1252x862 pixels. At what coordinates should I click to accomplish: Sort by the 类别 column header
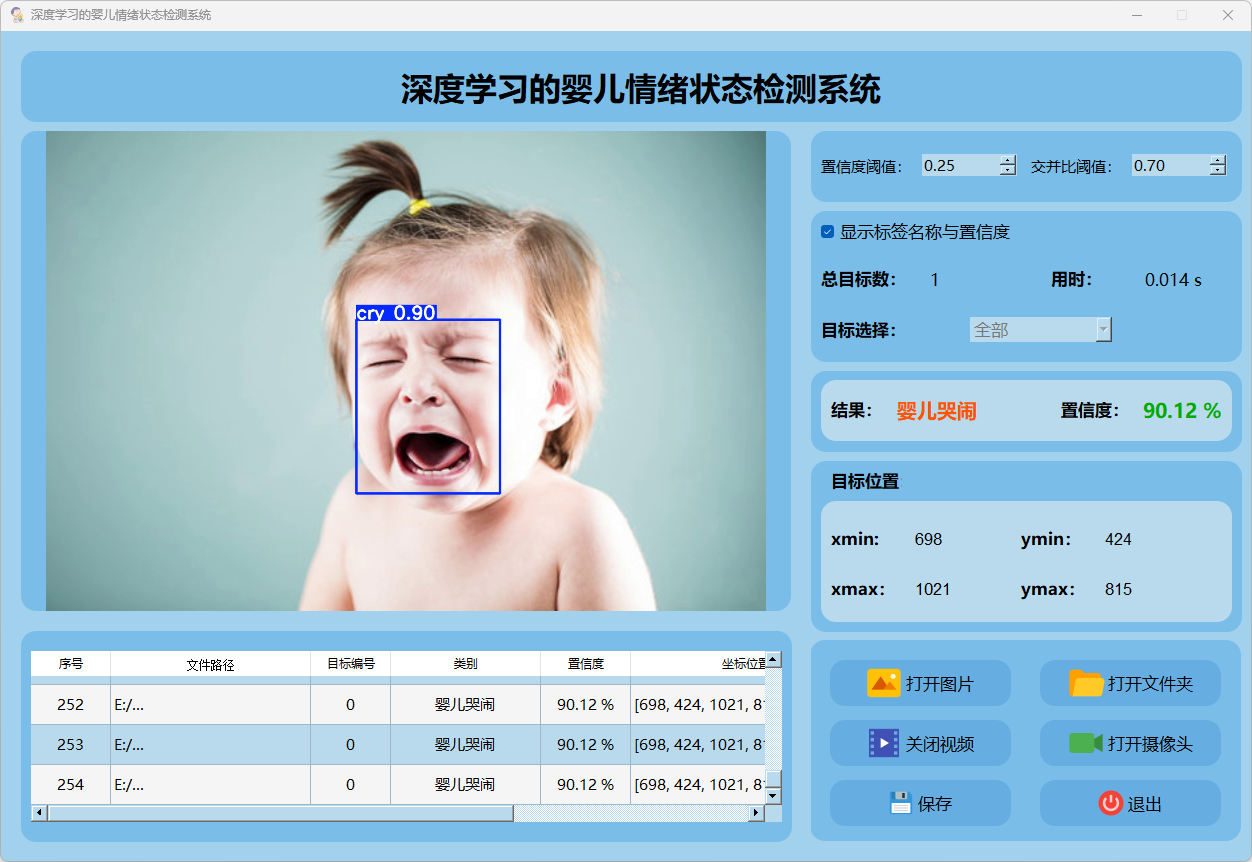point(465,664)
